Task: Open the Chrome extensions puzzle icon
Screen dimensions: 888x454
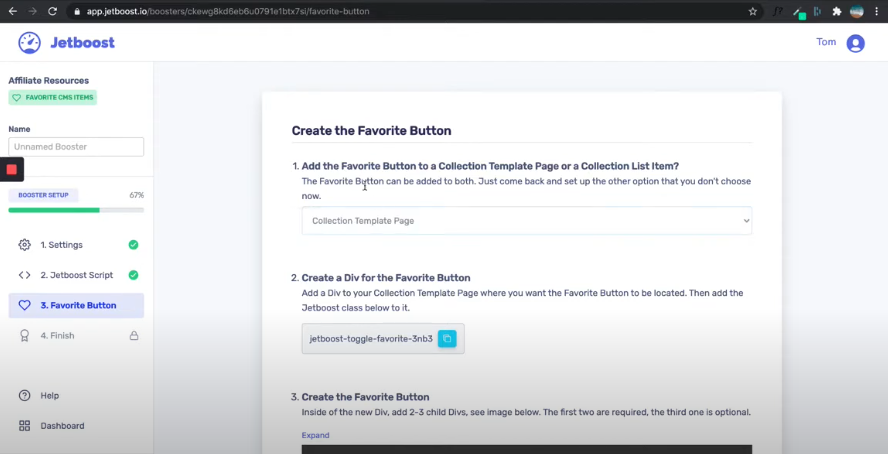Action: click(836, 11)
